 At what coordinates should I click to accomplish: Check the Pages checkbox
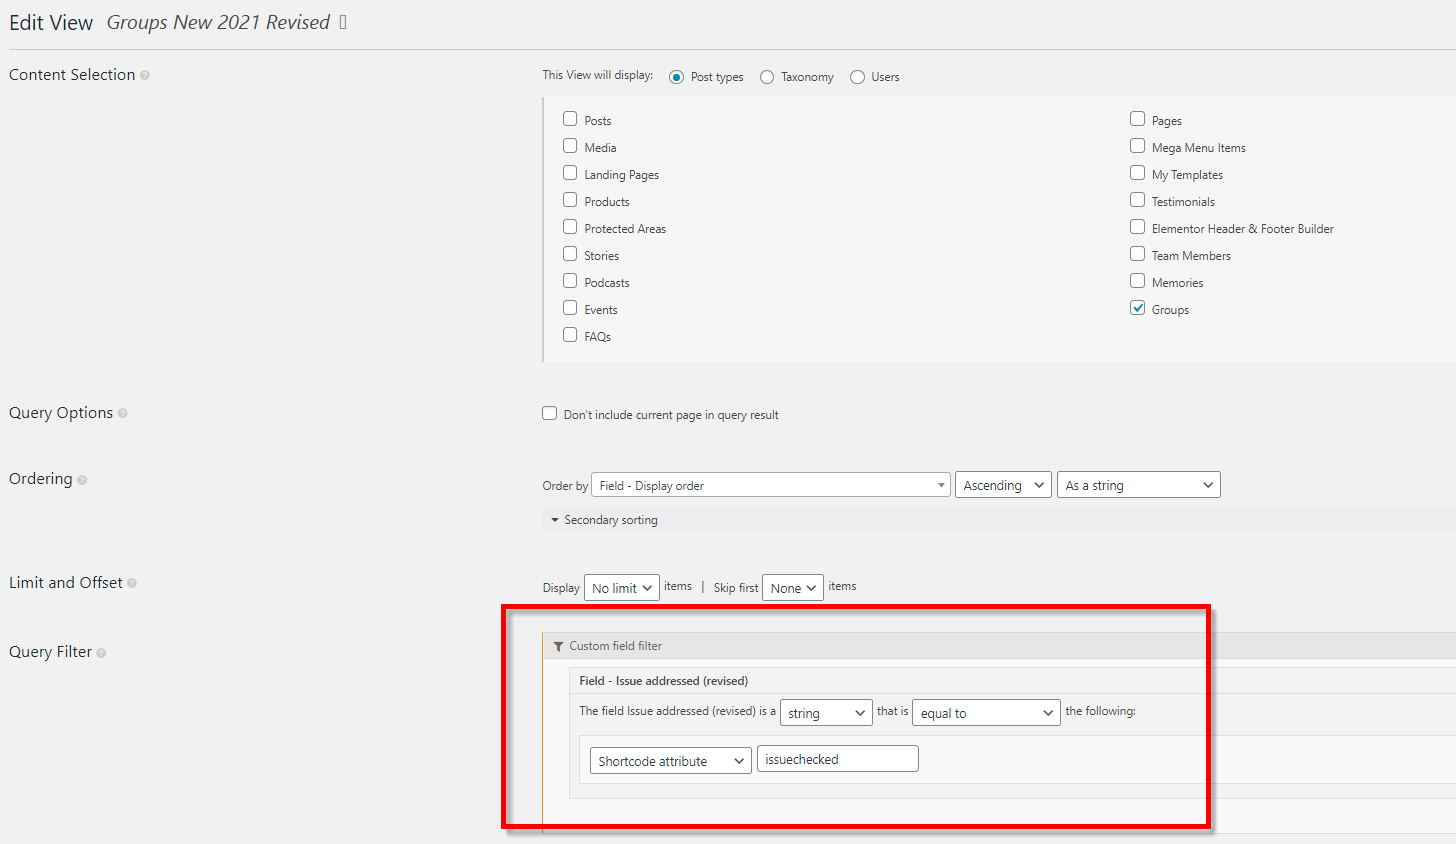click(1137, 119)
